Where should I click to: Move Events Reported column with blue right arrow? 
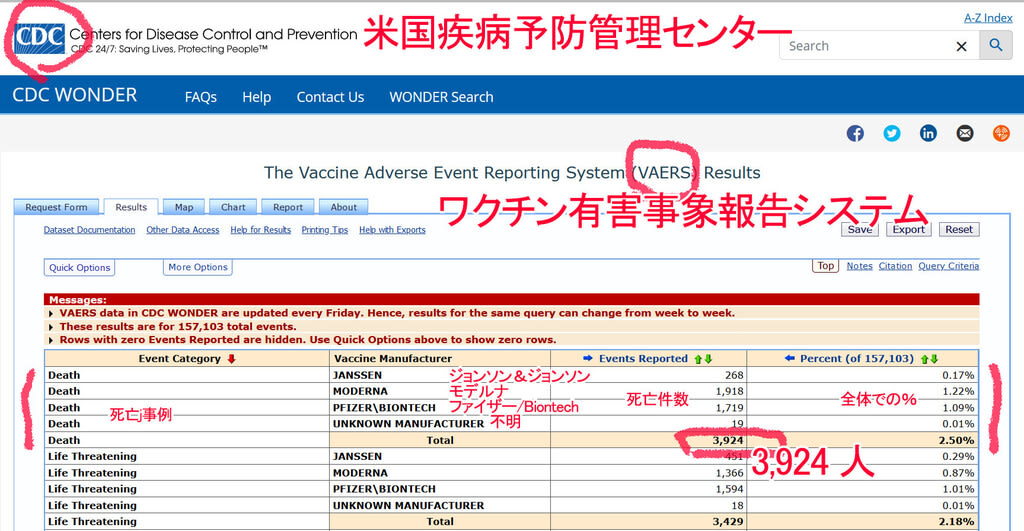coord(588,358)
